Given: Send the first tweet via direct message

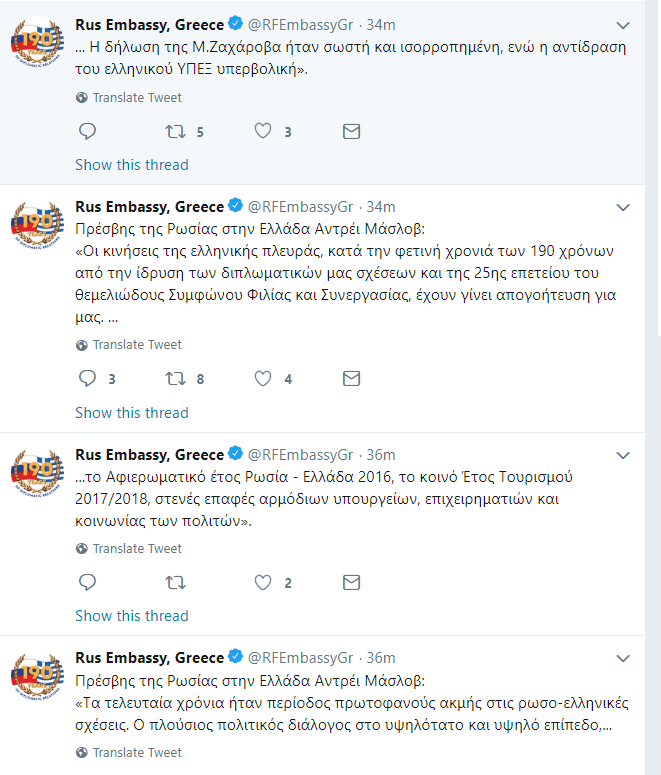Looking at the screenshot, I should pos(352,131).
